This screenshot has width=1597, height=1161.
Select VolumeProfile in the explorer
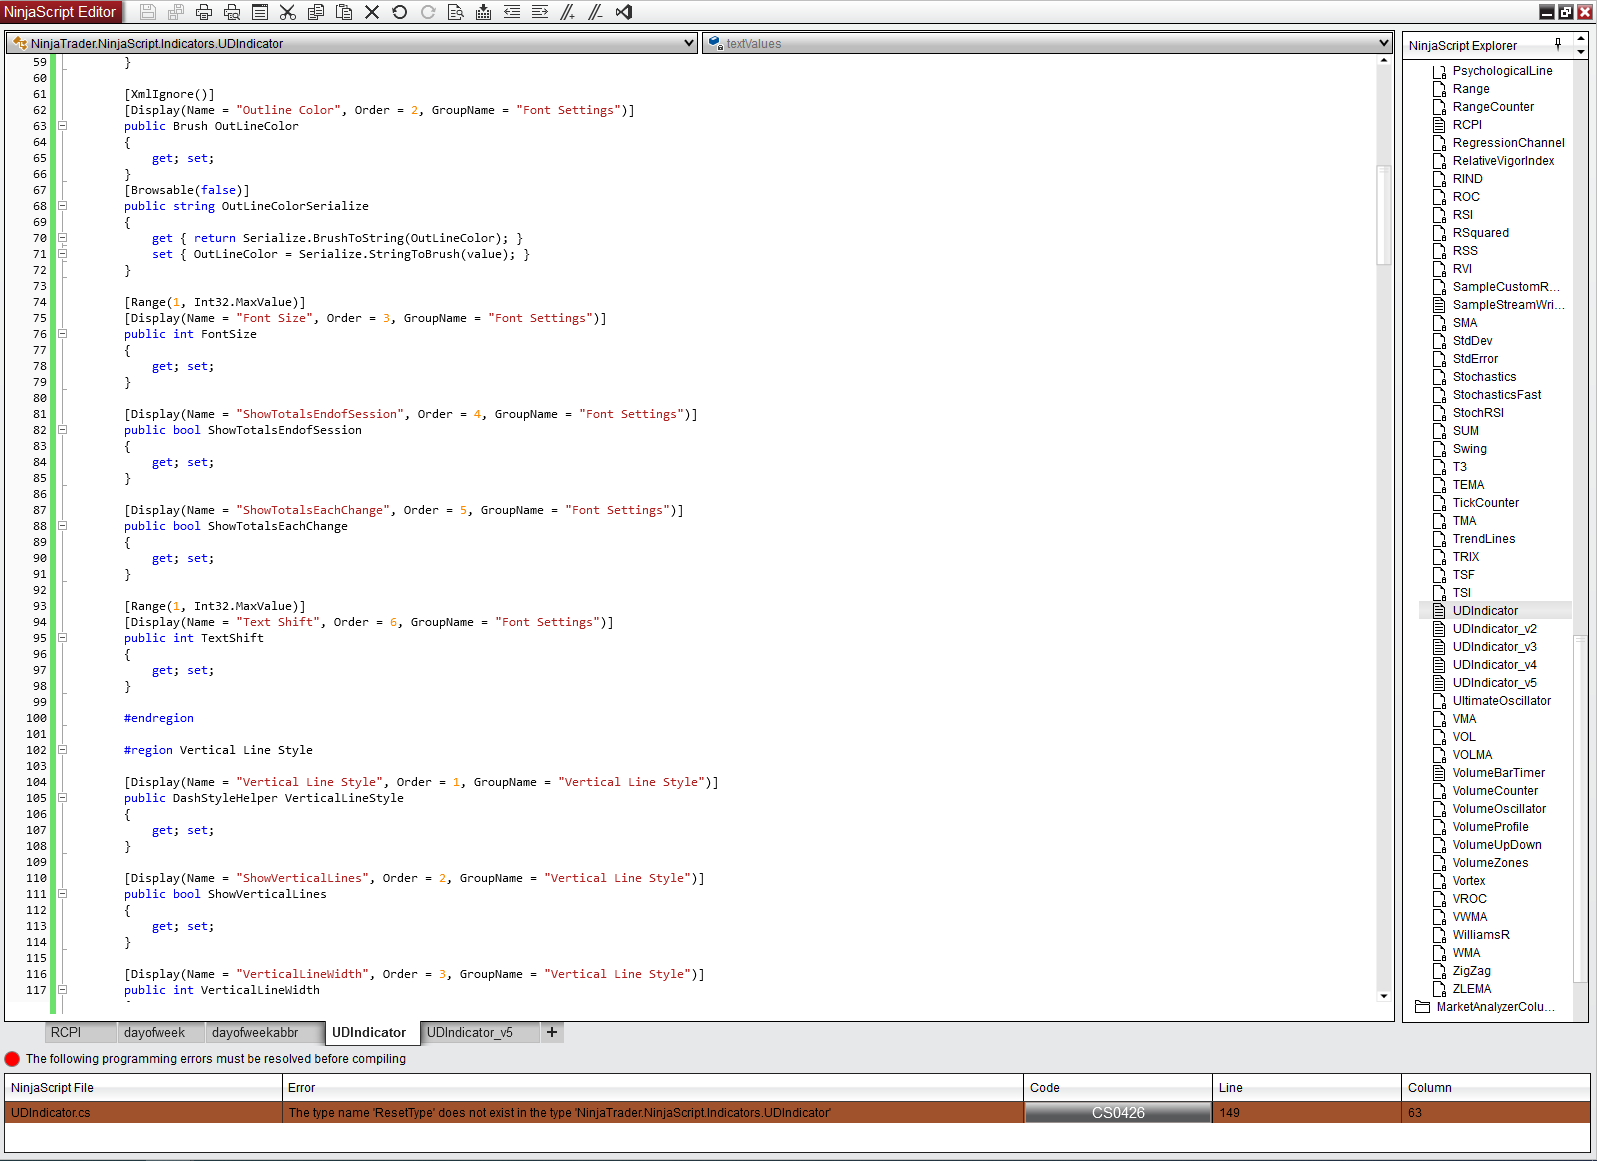coord(1490,827)
